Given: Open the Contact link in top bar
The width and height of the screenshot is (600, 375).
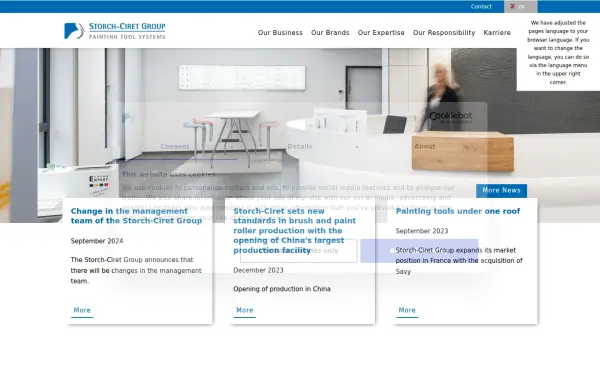Looking at the screenshot, I should pyautogui.click(x=481, y=7).
